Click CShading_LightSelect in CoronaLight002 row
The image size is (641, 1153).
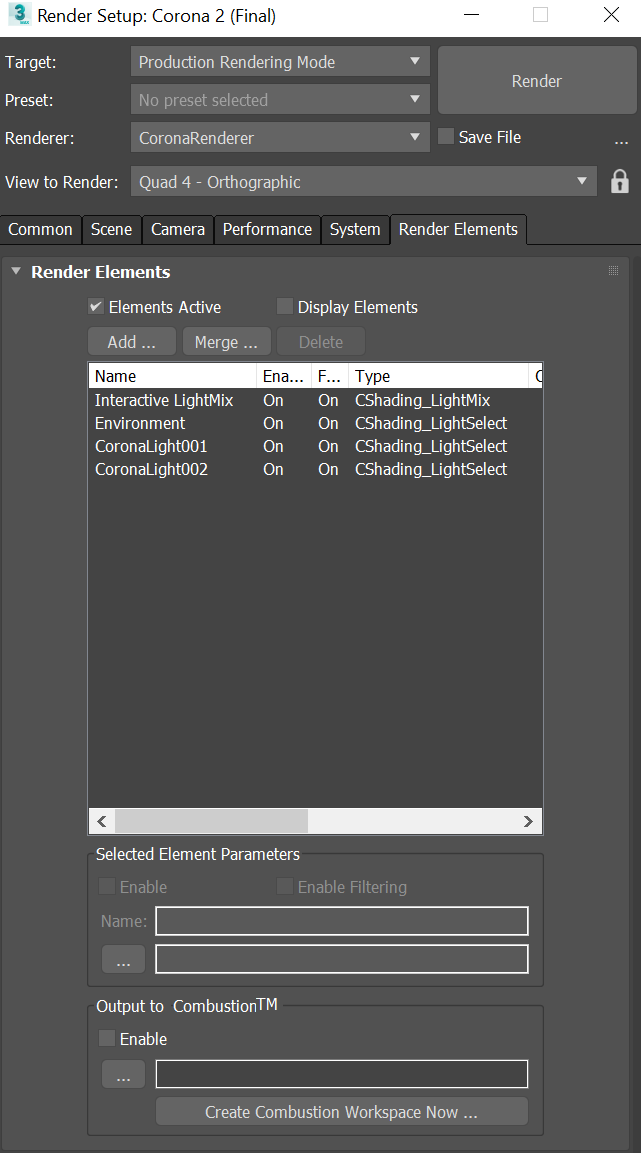[x=431, y=469]
